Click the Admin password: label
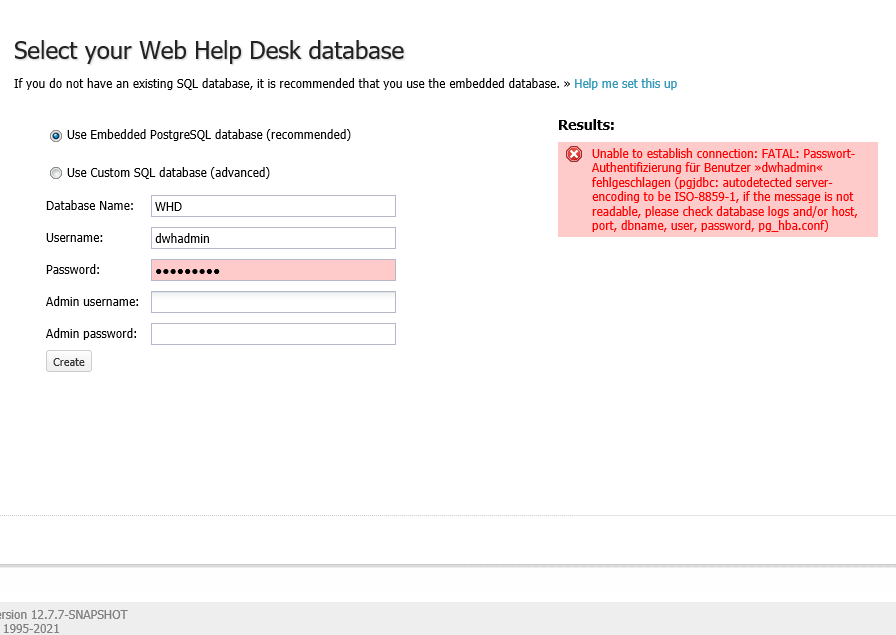This screenshot has height=635, width=896. tap(91, 334)
